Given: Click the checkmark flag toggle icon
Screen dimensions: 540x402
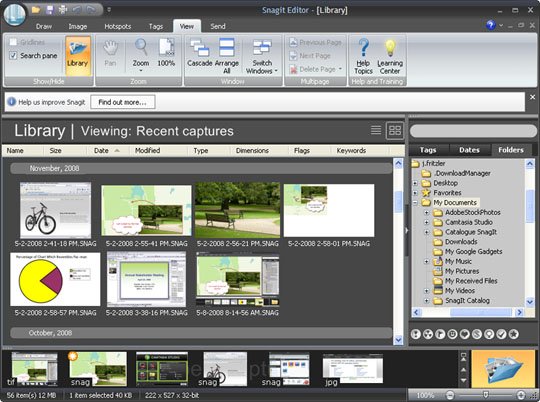Looking at the screenshot, I should (x=501, y=334).
